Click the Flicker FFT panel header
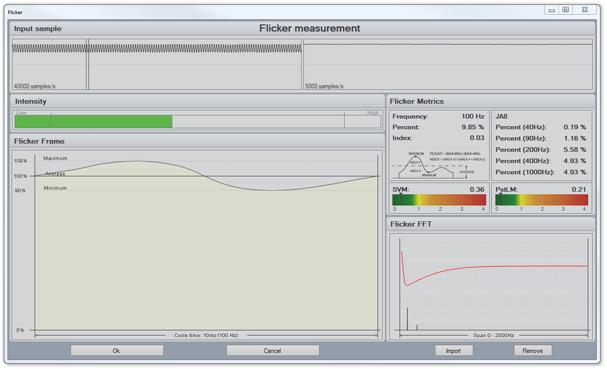 tap(411, 224)
